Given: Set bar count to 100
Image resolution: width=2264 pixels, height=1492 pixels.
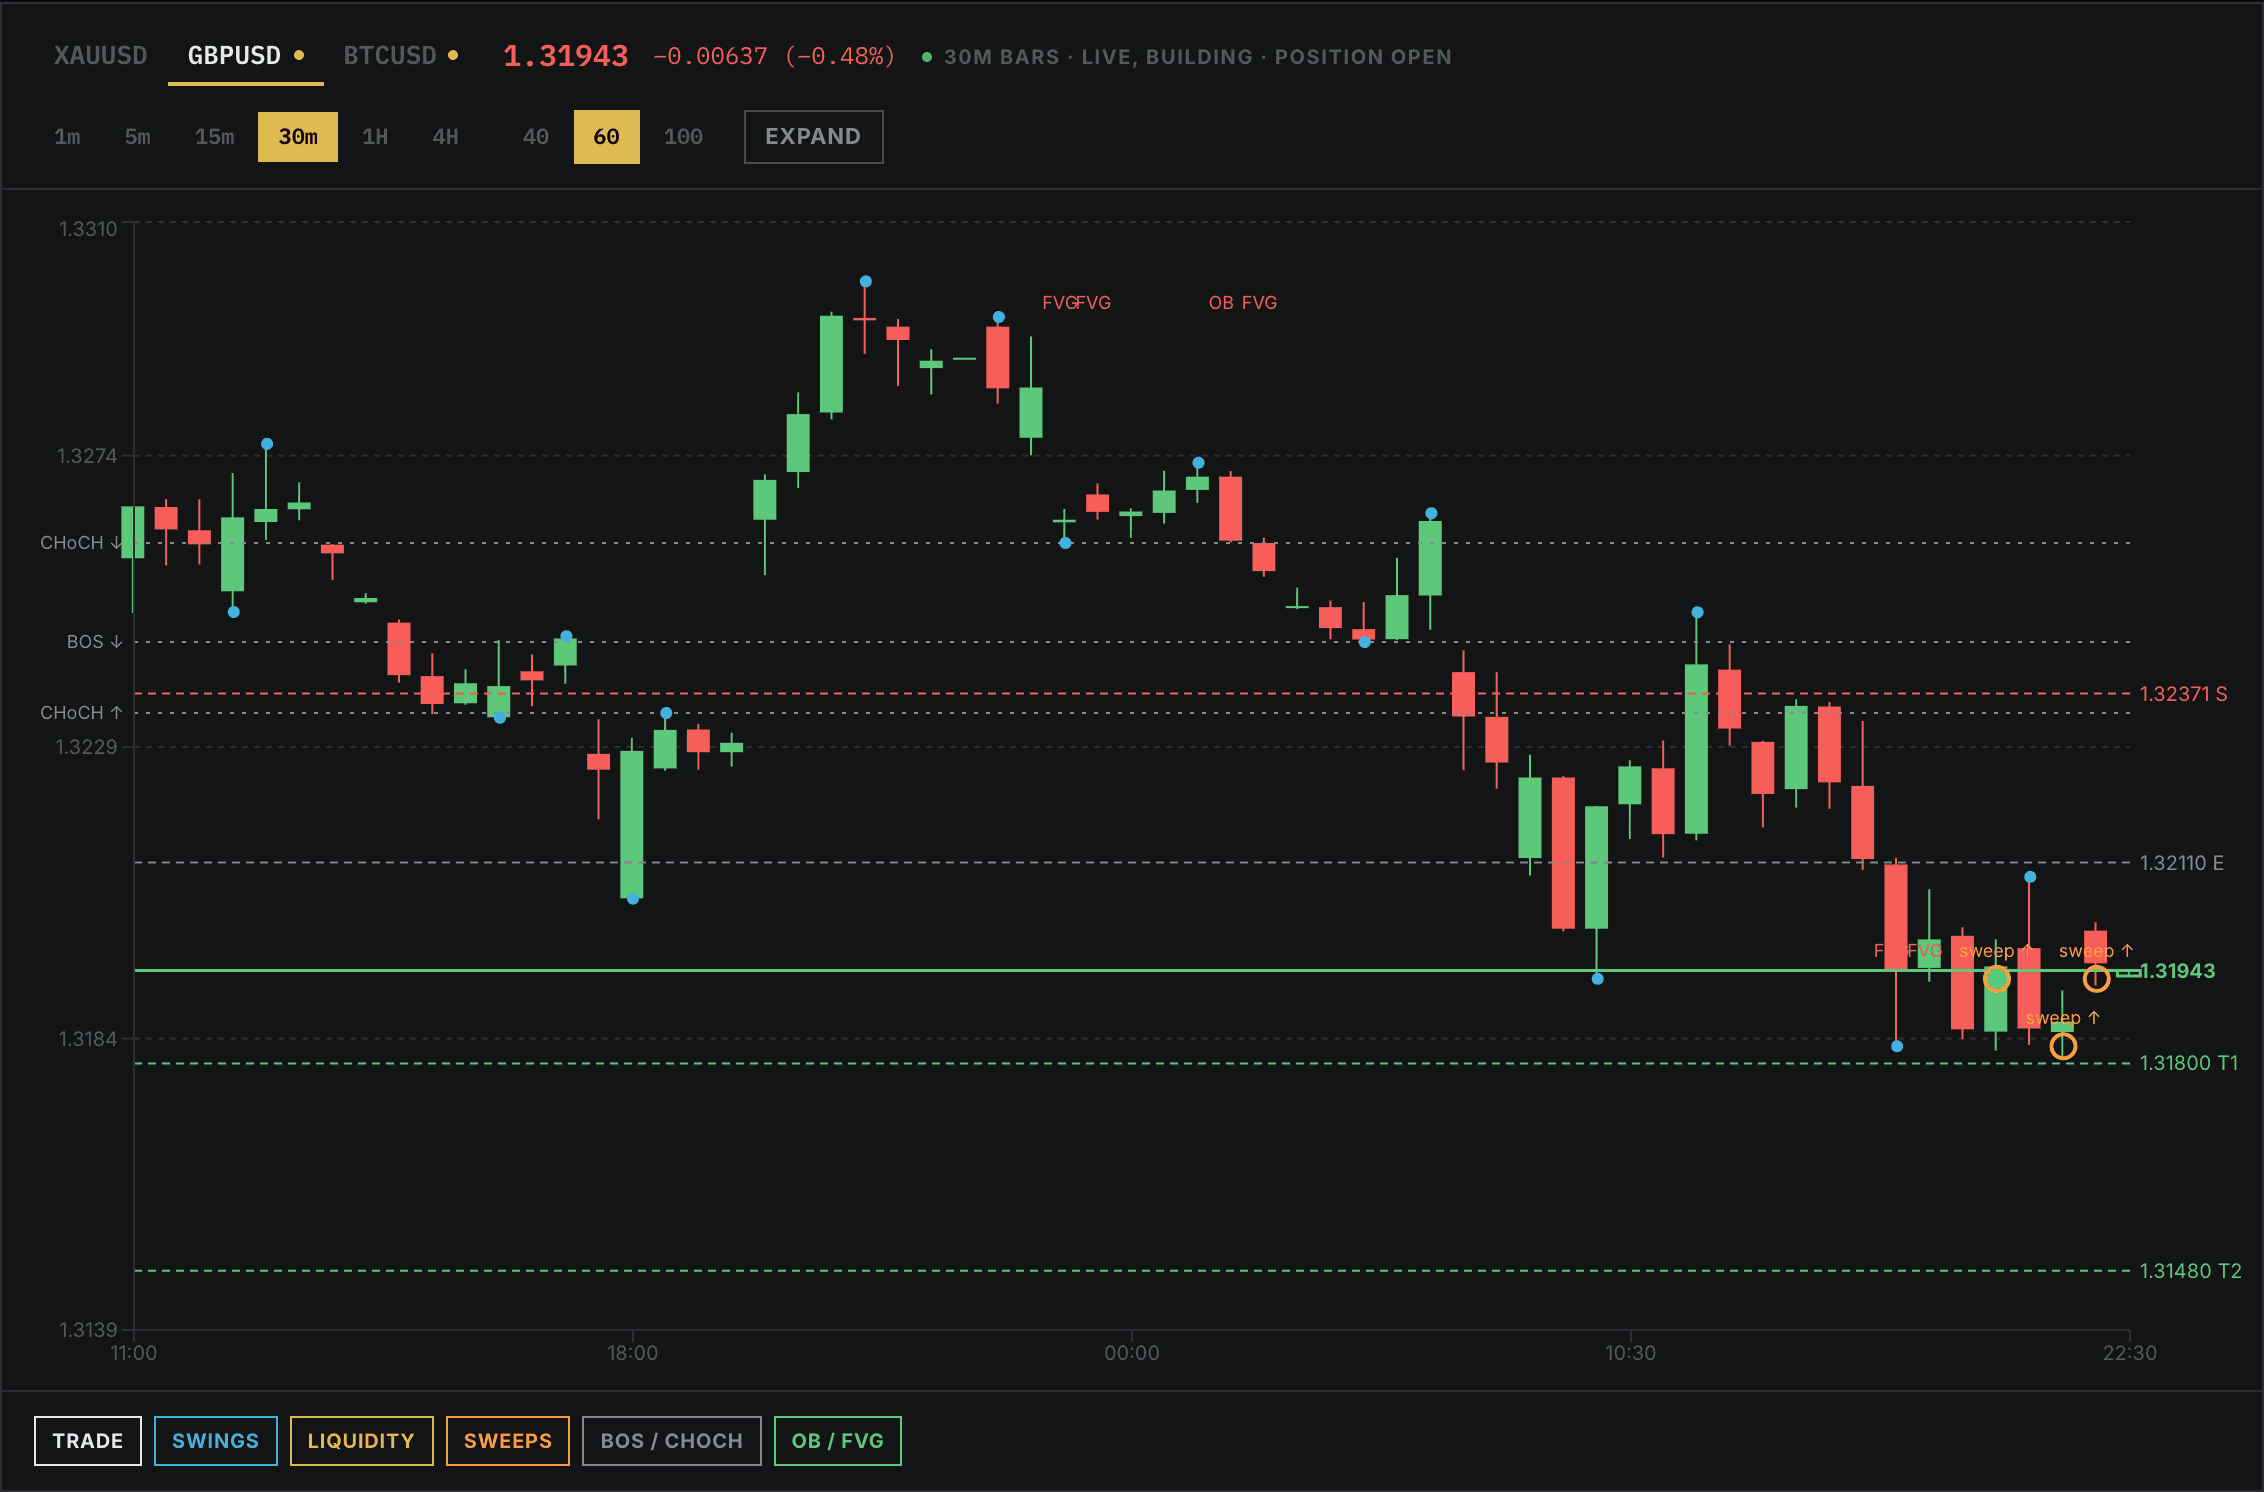Looking at the screenshot, I should click(683, 137).
